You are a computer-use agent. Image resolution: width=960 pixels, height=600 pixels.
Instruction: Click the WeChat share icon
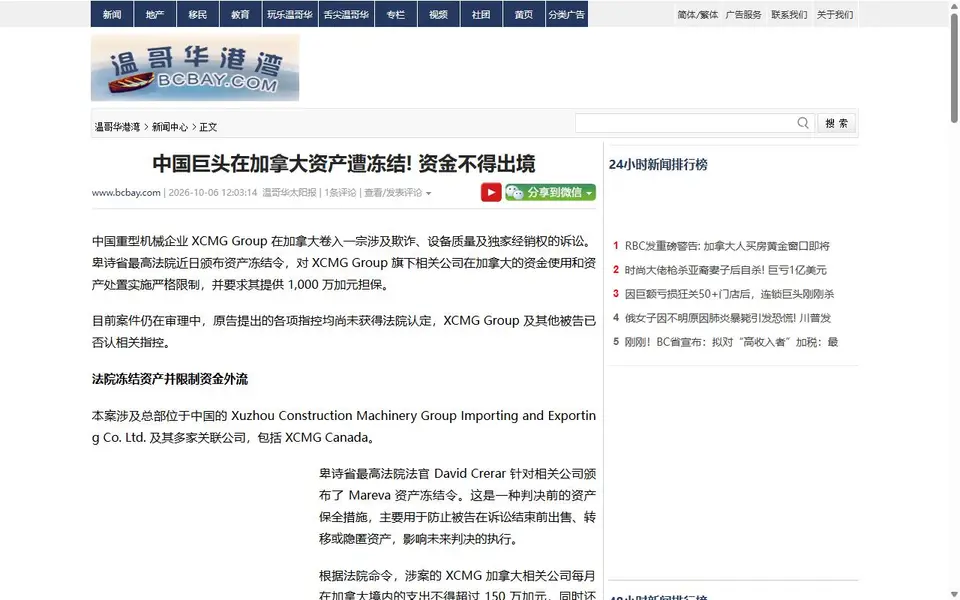point(514,192)
